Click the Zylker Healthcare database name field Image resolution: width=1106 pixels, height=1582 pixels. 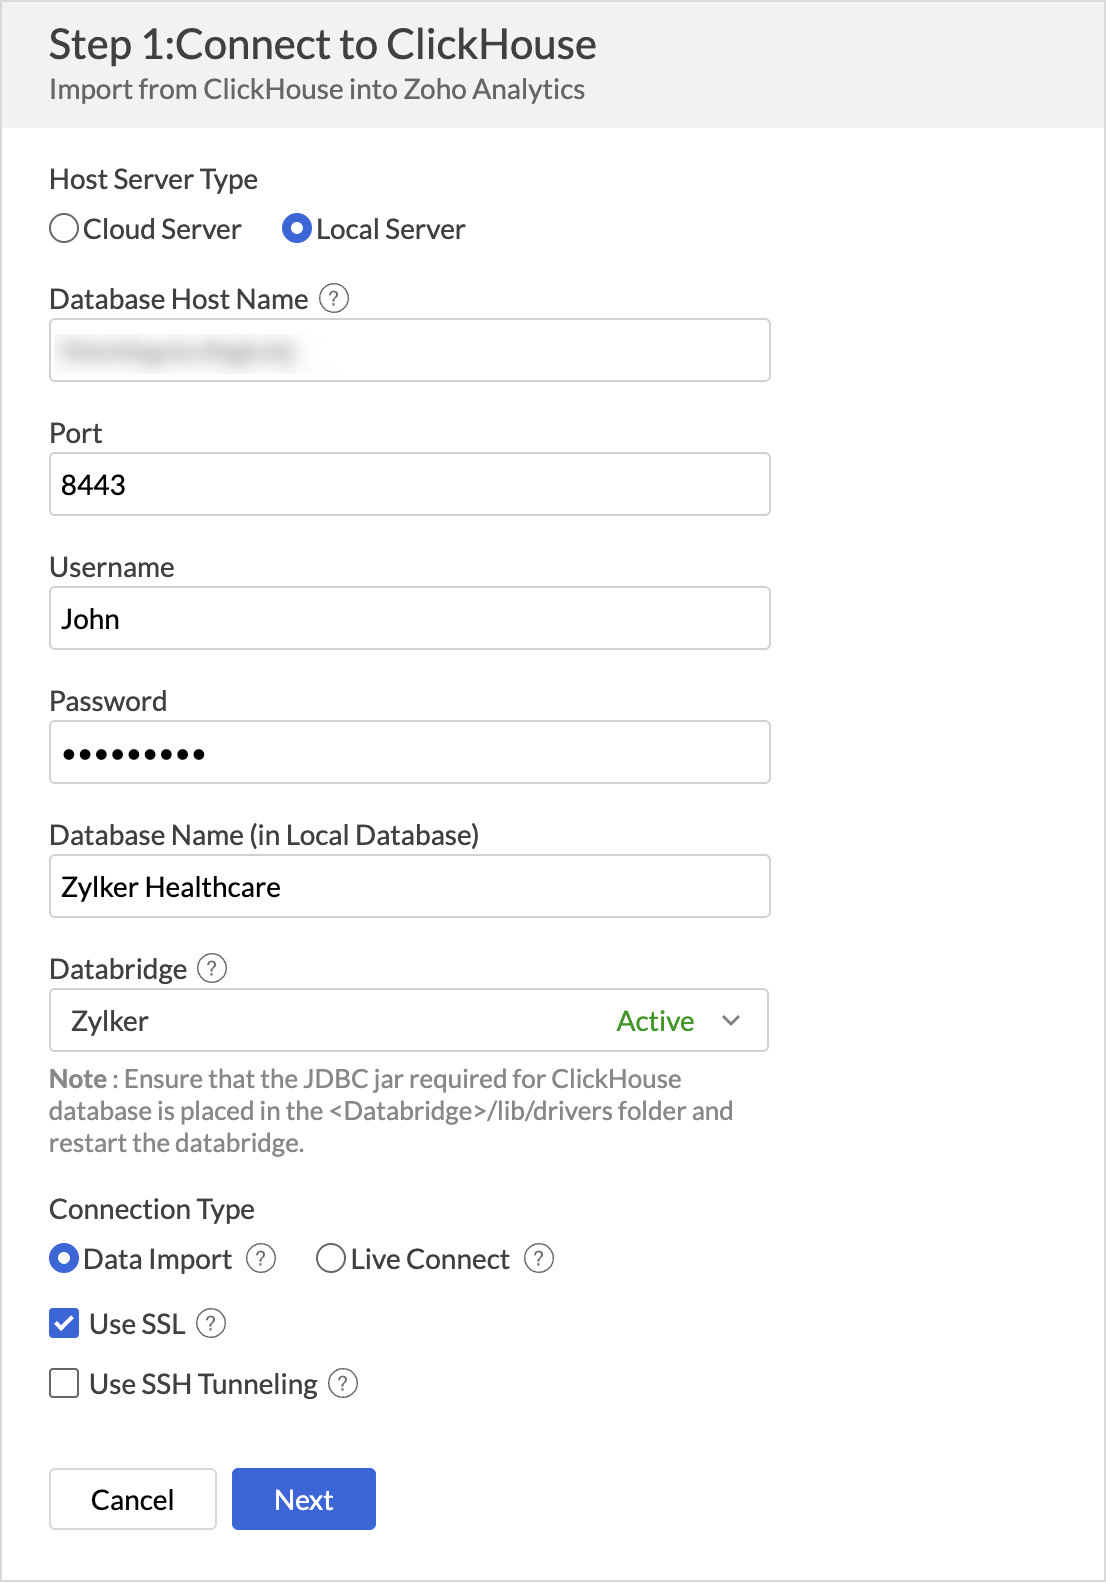click(410, 886)
